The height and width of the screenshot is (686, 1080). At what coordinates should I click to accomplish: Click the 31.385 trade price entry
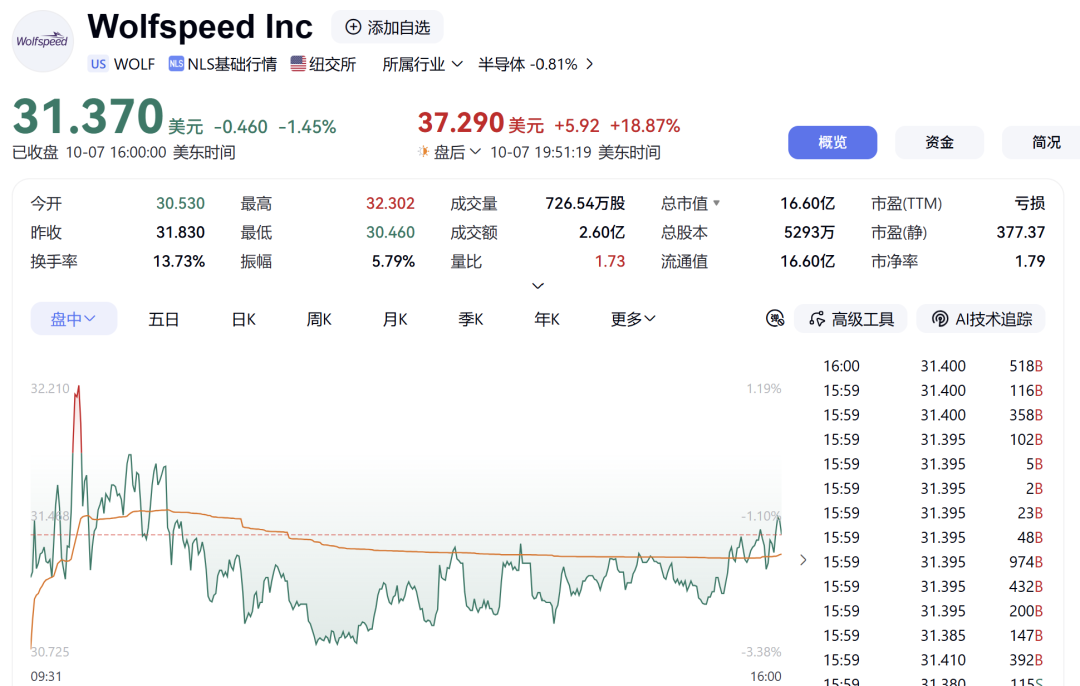pyautogui.click(x=943, y=636)
